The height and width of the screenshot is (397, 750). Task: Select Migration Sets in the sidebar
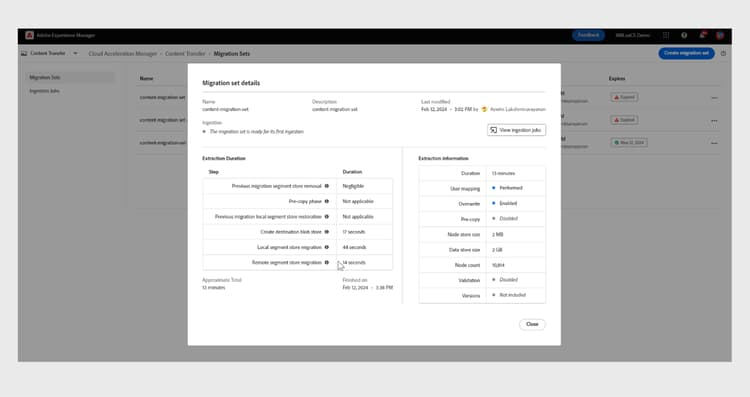tap(70, 77)
